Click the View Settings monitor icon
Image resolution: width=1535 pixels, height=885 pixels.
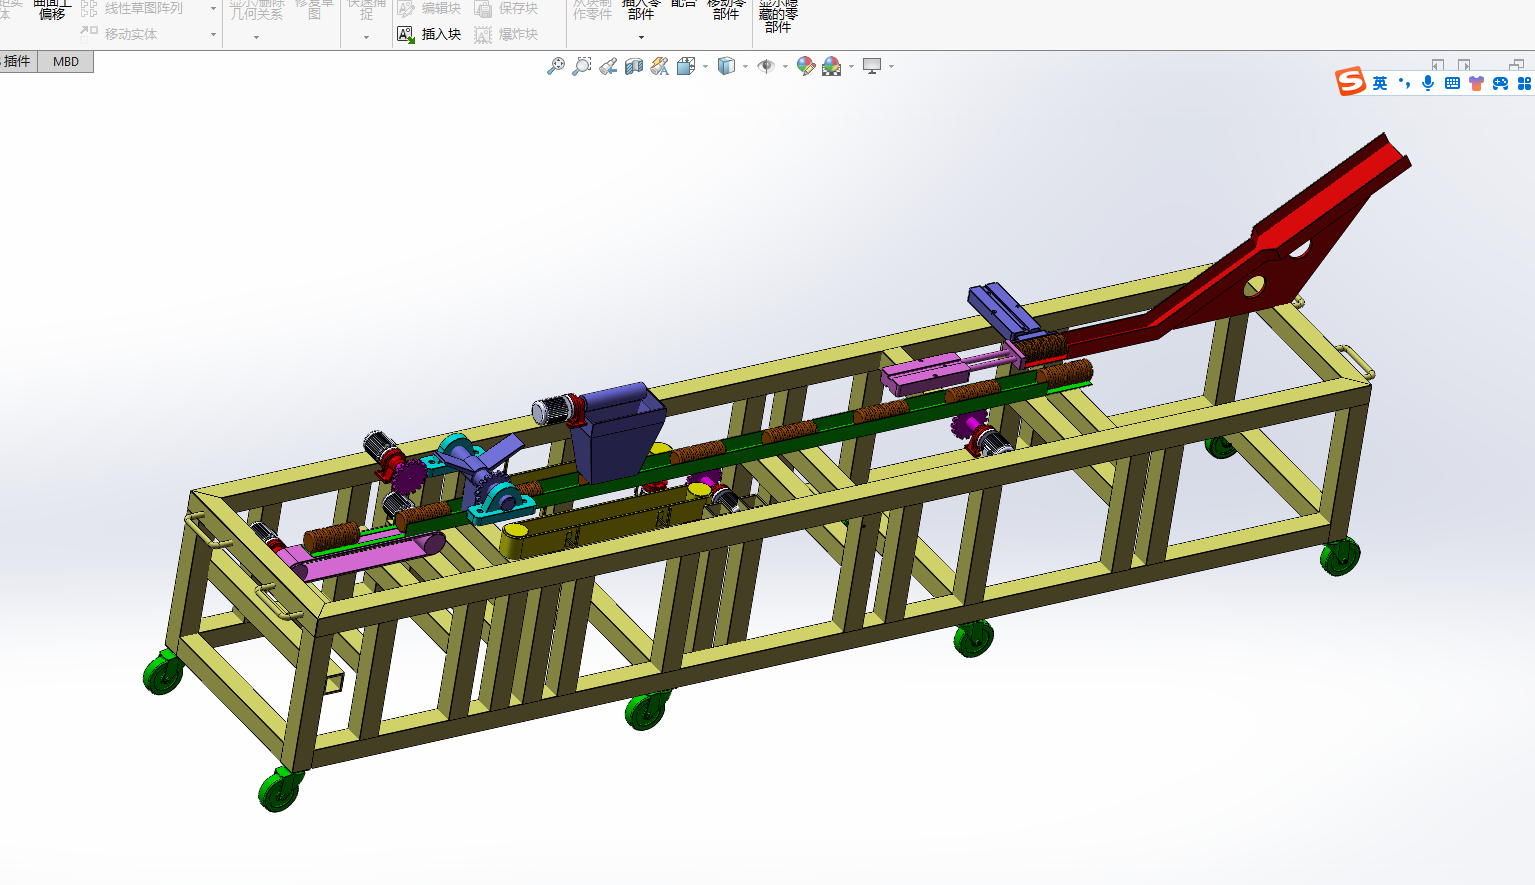click(872, 66)
